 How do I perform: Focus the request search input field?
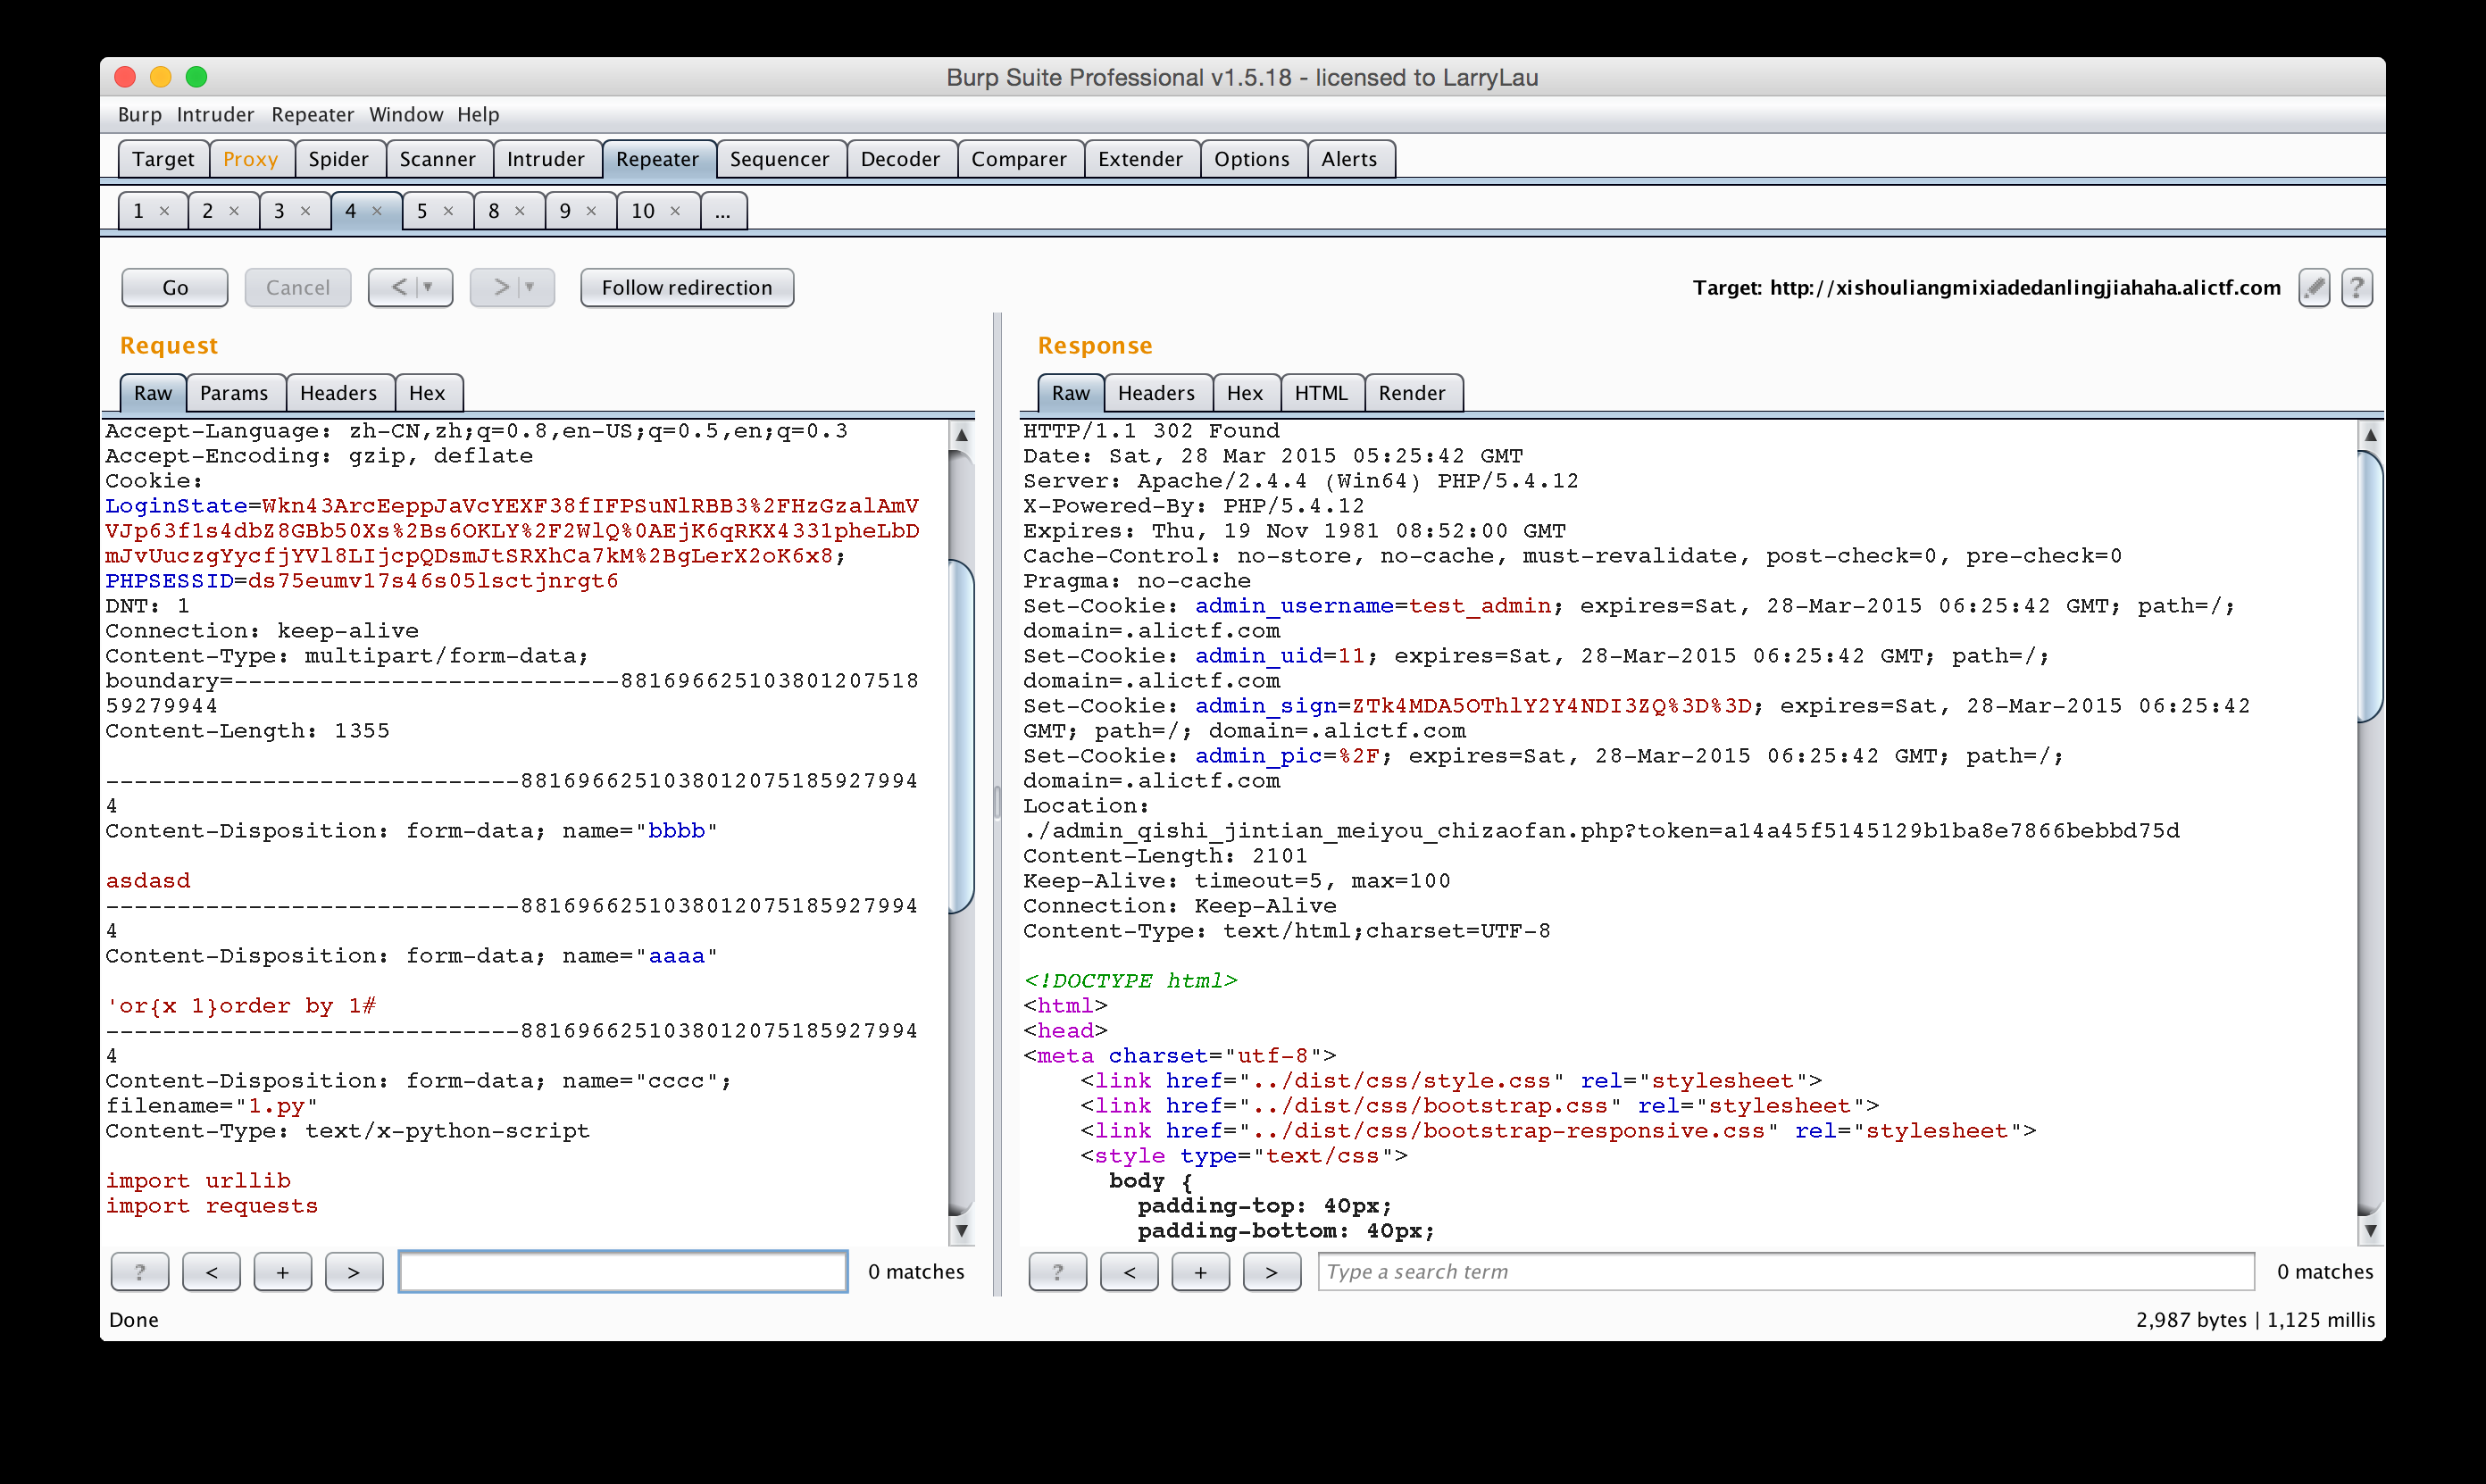coord(624,1272)
